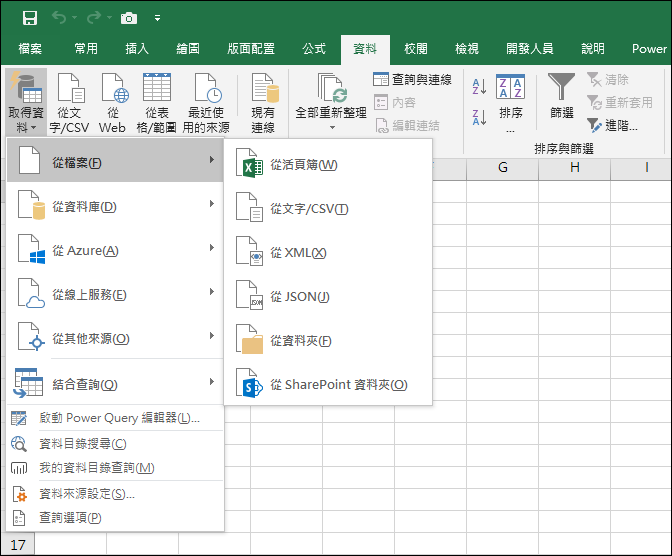The width and height of the screenshot is (672, 556).
Task: Choose 從文字/CSV(T) in the submenu
Action: point(328,209)
